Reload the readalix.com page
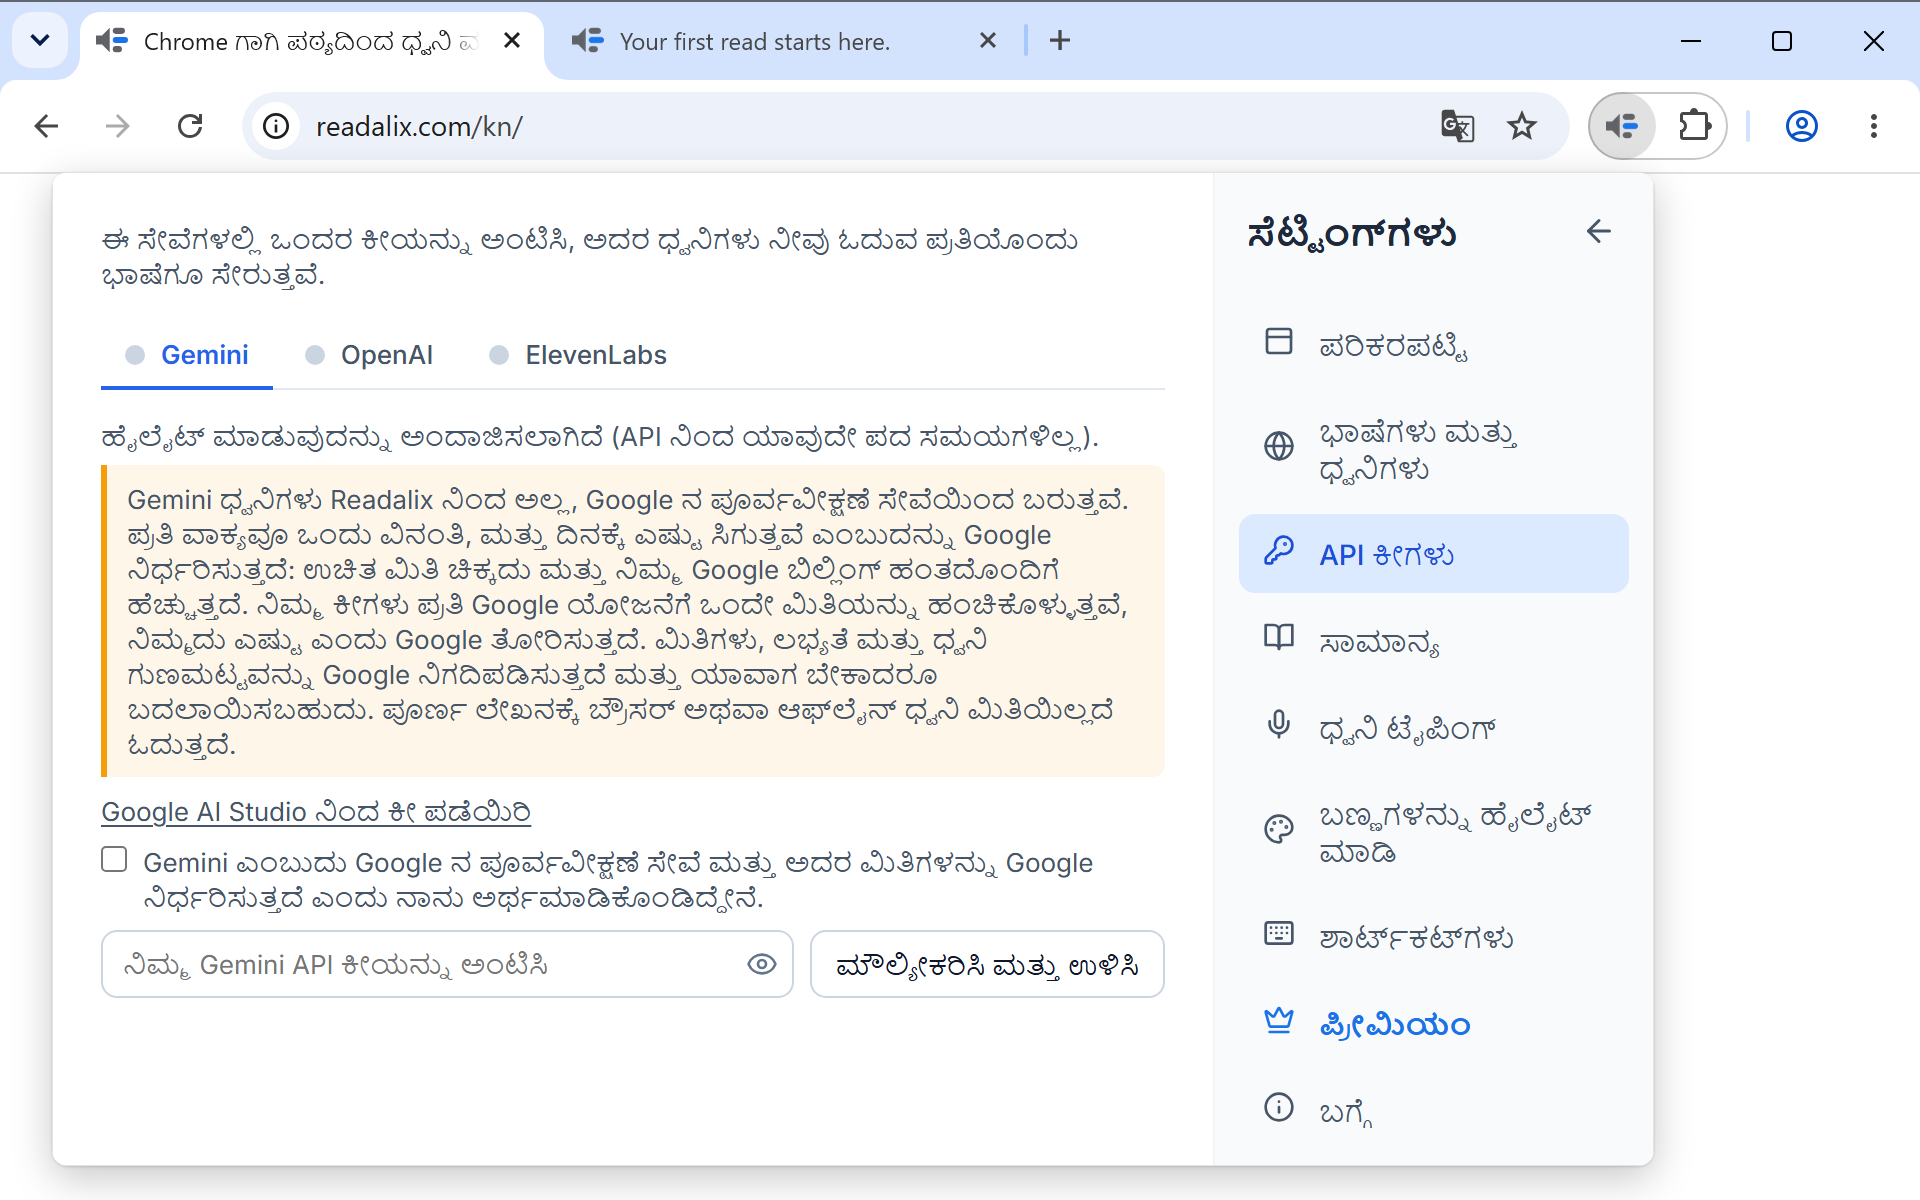1920x1200 pixels. [x=190, y=126]
